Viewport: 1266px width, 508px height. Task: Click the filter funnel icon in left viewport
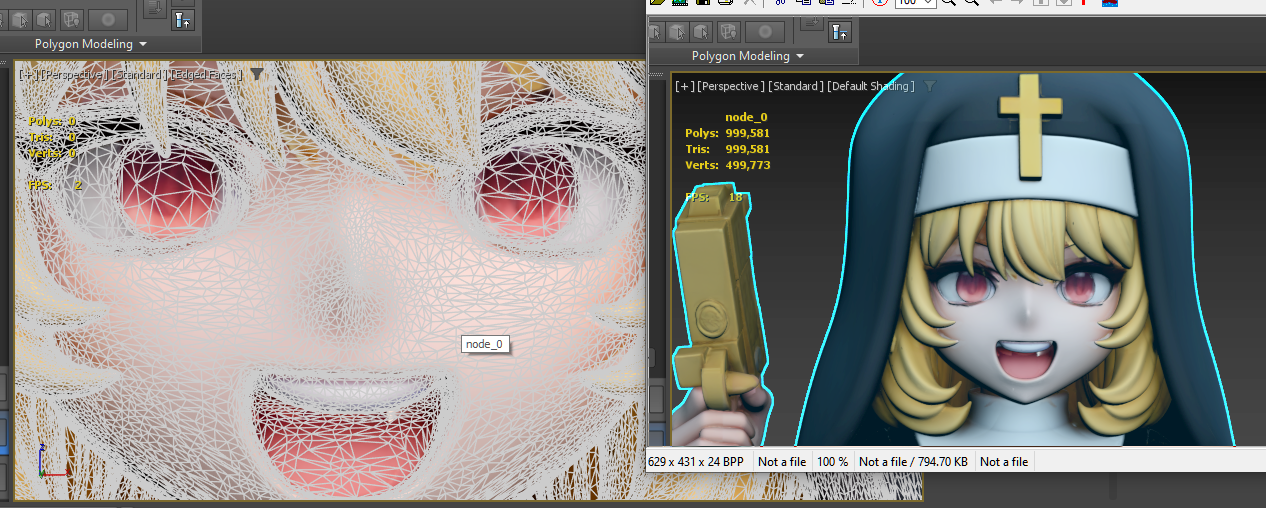(x=257, y=74)
